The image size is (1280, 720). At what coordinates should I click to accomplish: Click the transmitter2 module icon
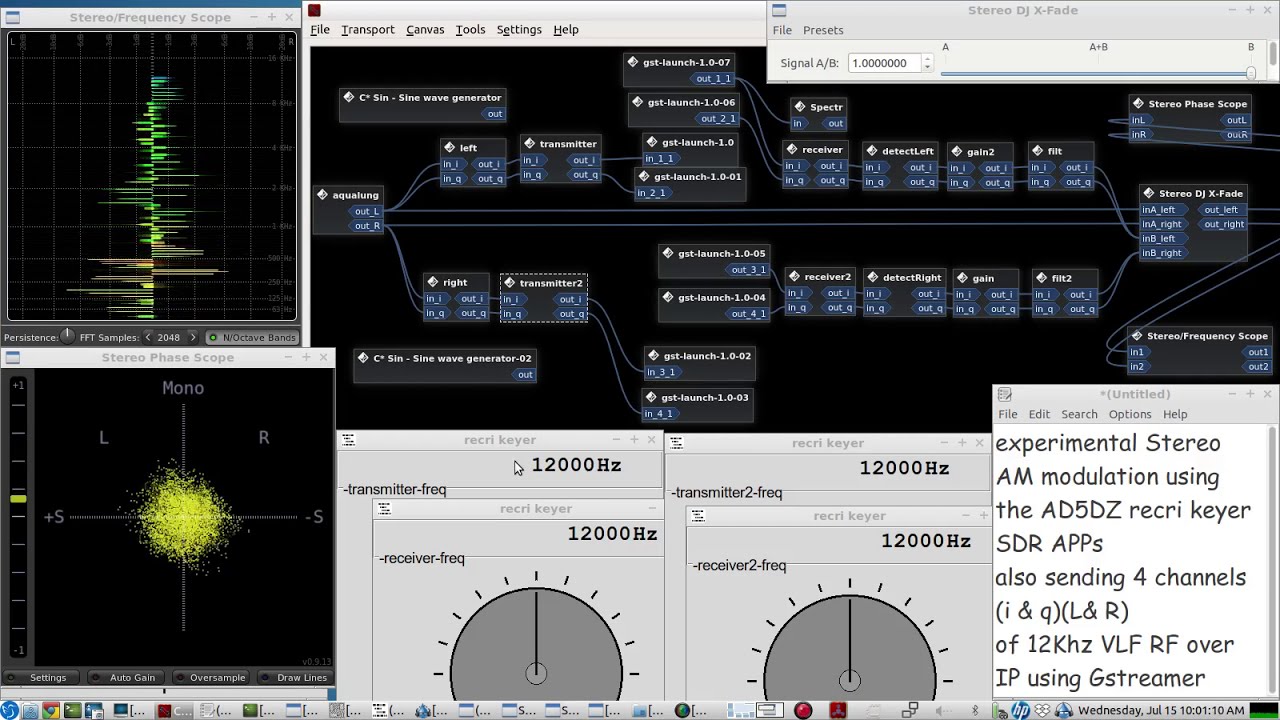(510, 283)
